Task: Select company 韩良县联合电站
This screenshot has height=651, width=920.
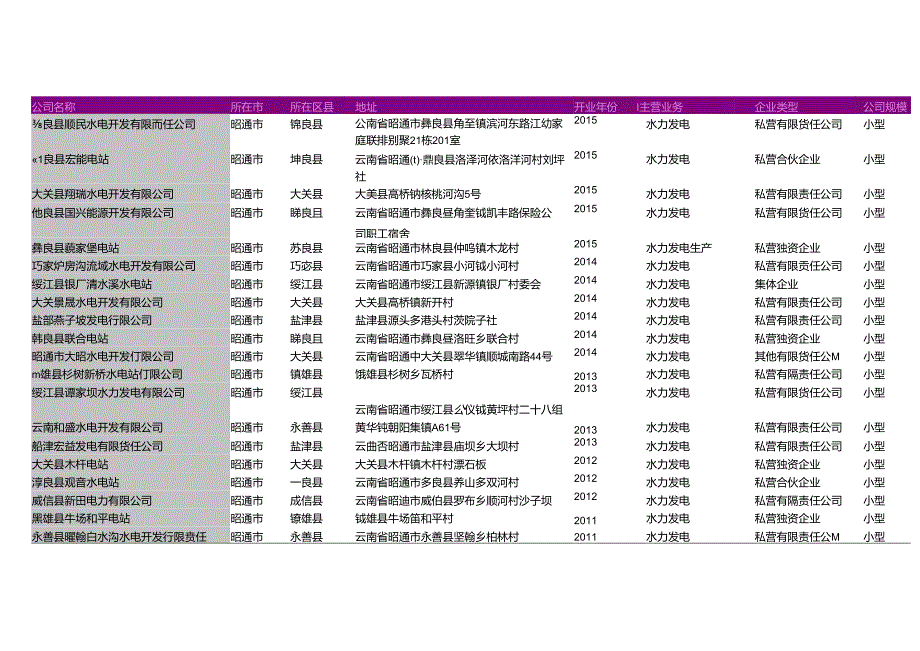Action: pos(70,338)
